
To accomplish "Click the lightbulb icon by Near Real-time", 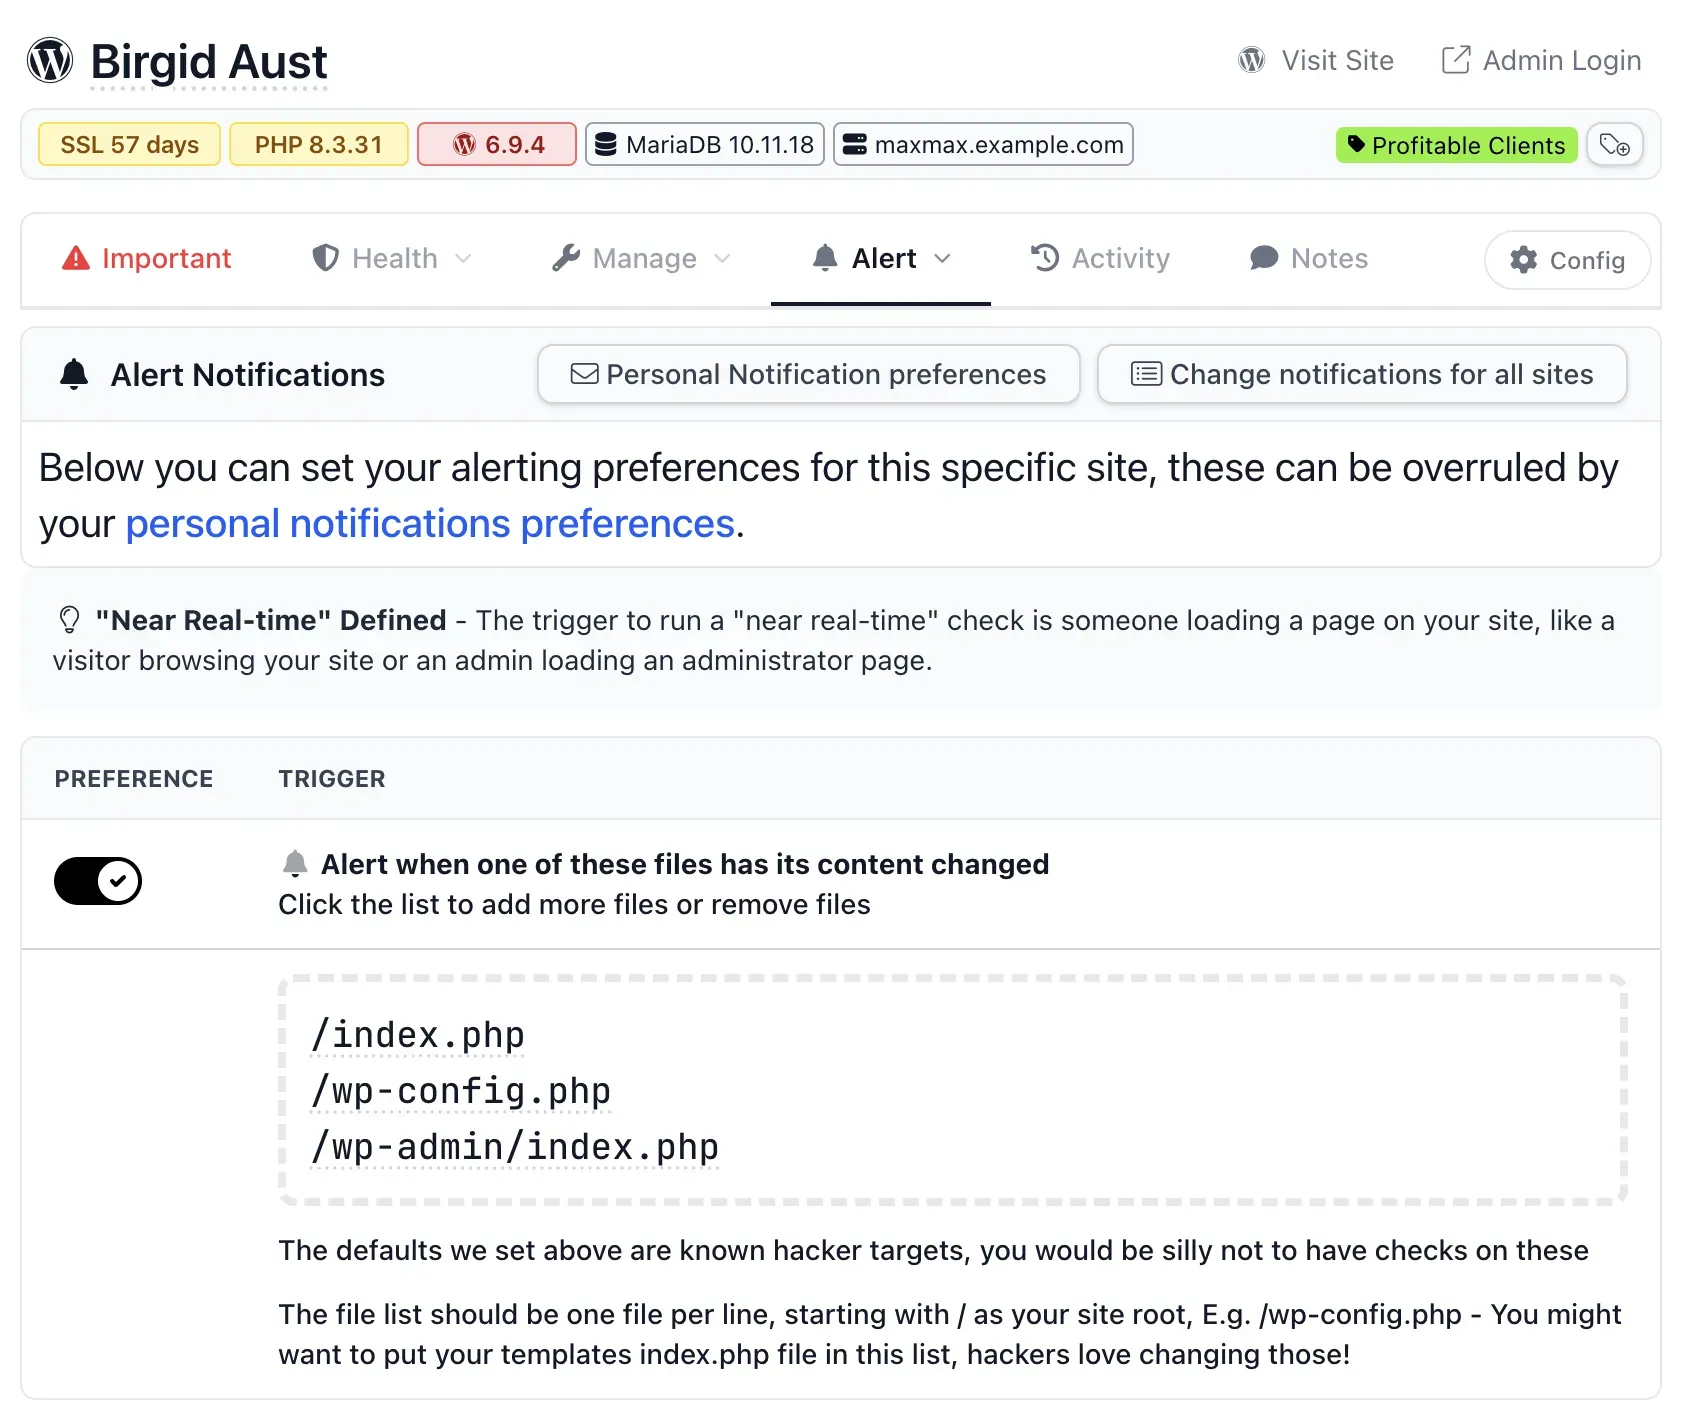I will (69, 620).
